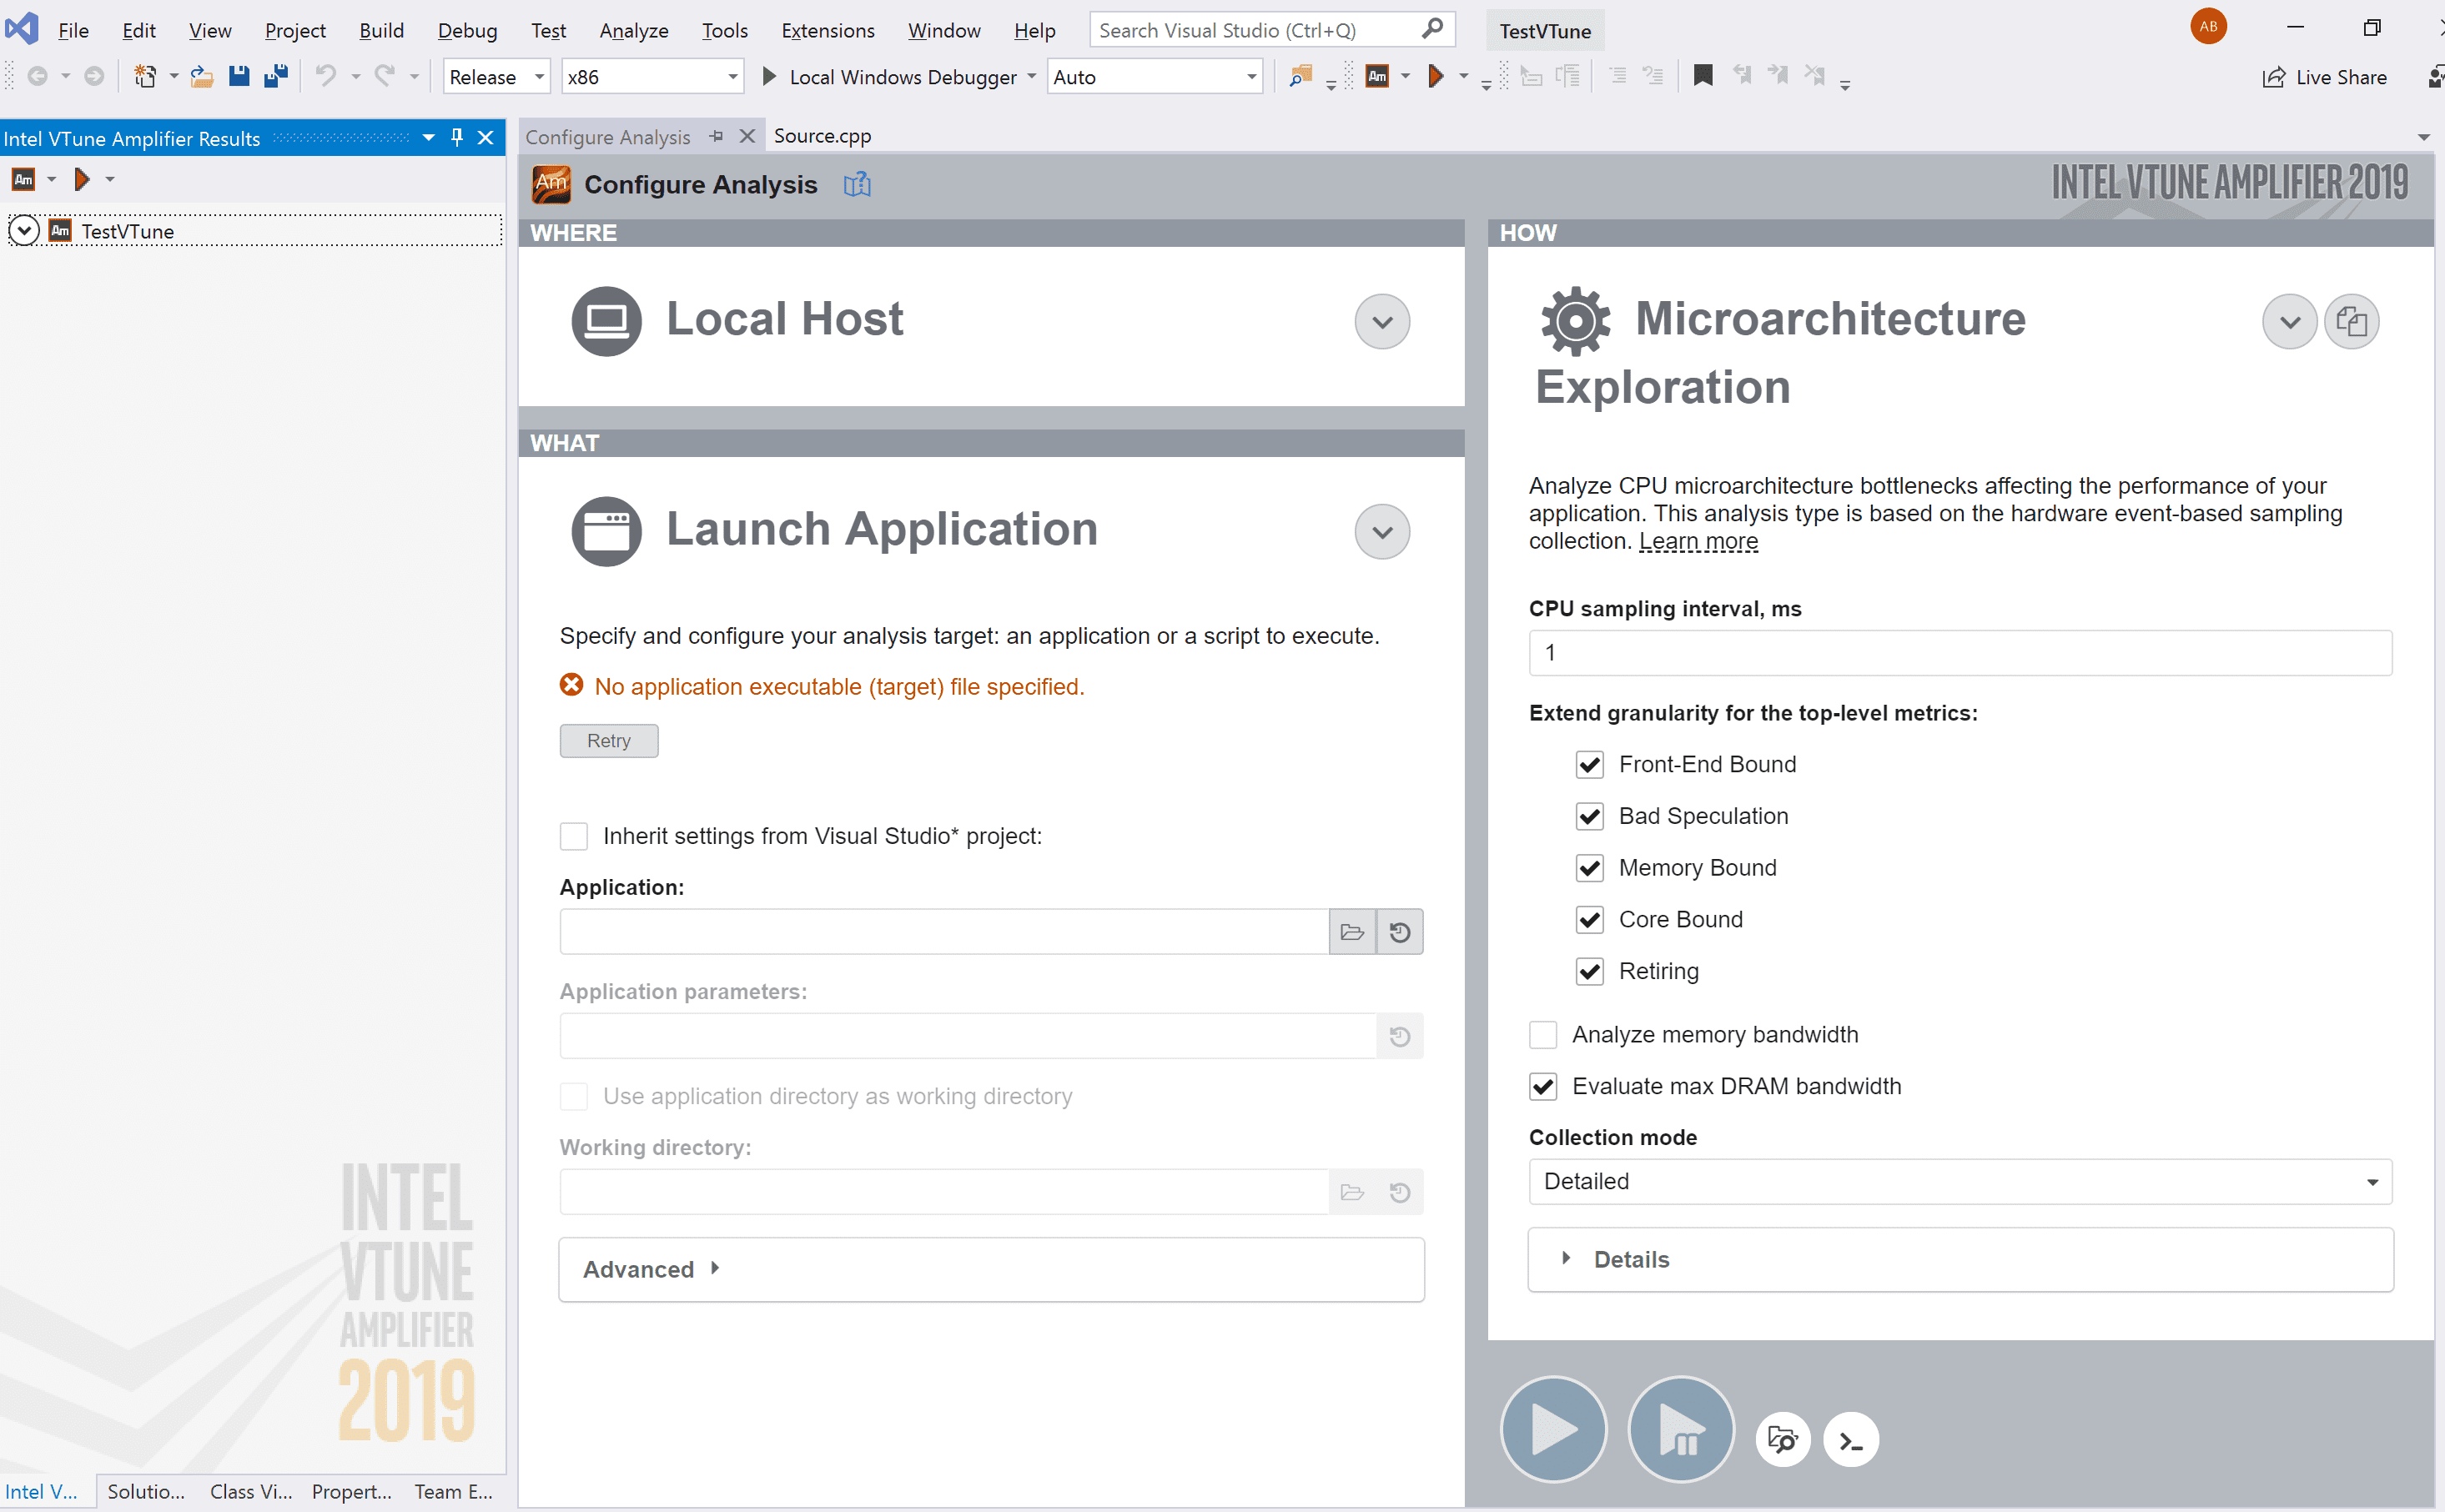Uncheck the Memory Bound checkbox
The image size is (2445, 1512).
pyautogui.click(x=1589, y=867)
